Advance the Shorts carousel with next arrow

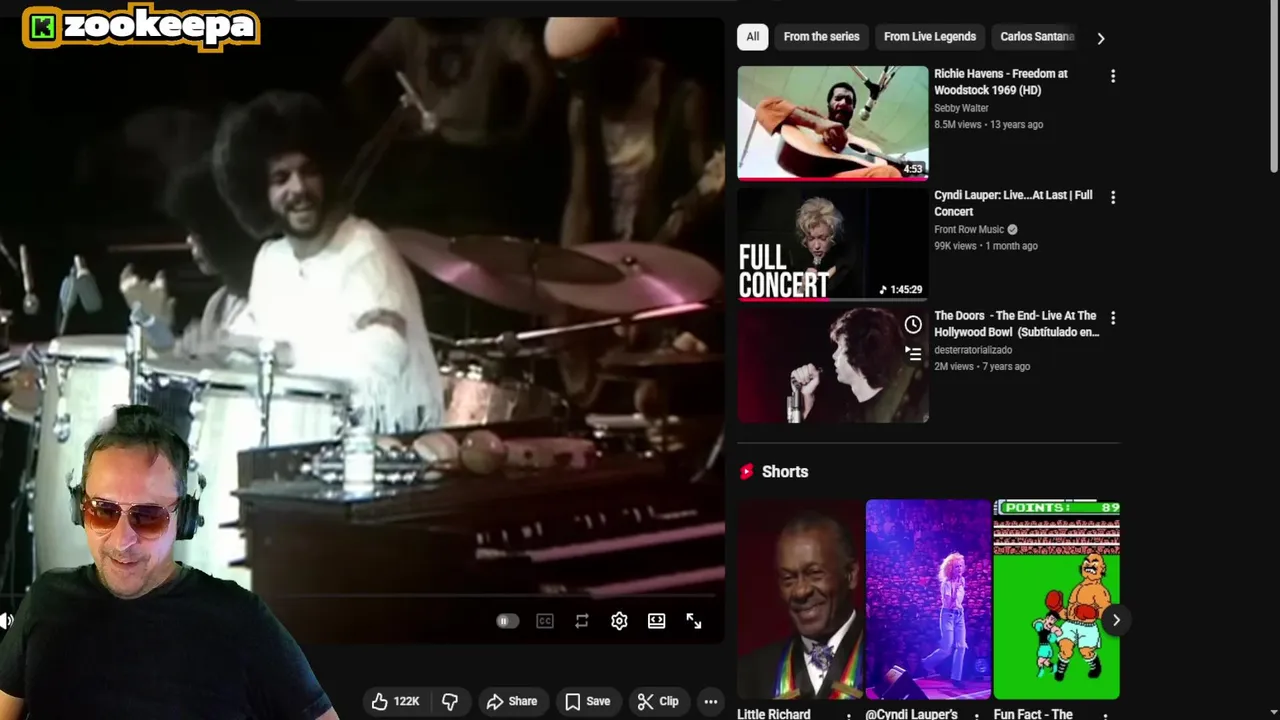coord(1116,620)
